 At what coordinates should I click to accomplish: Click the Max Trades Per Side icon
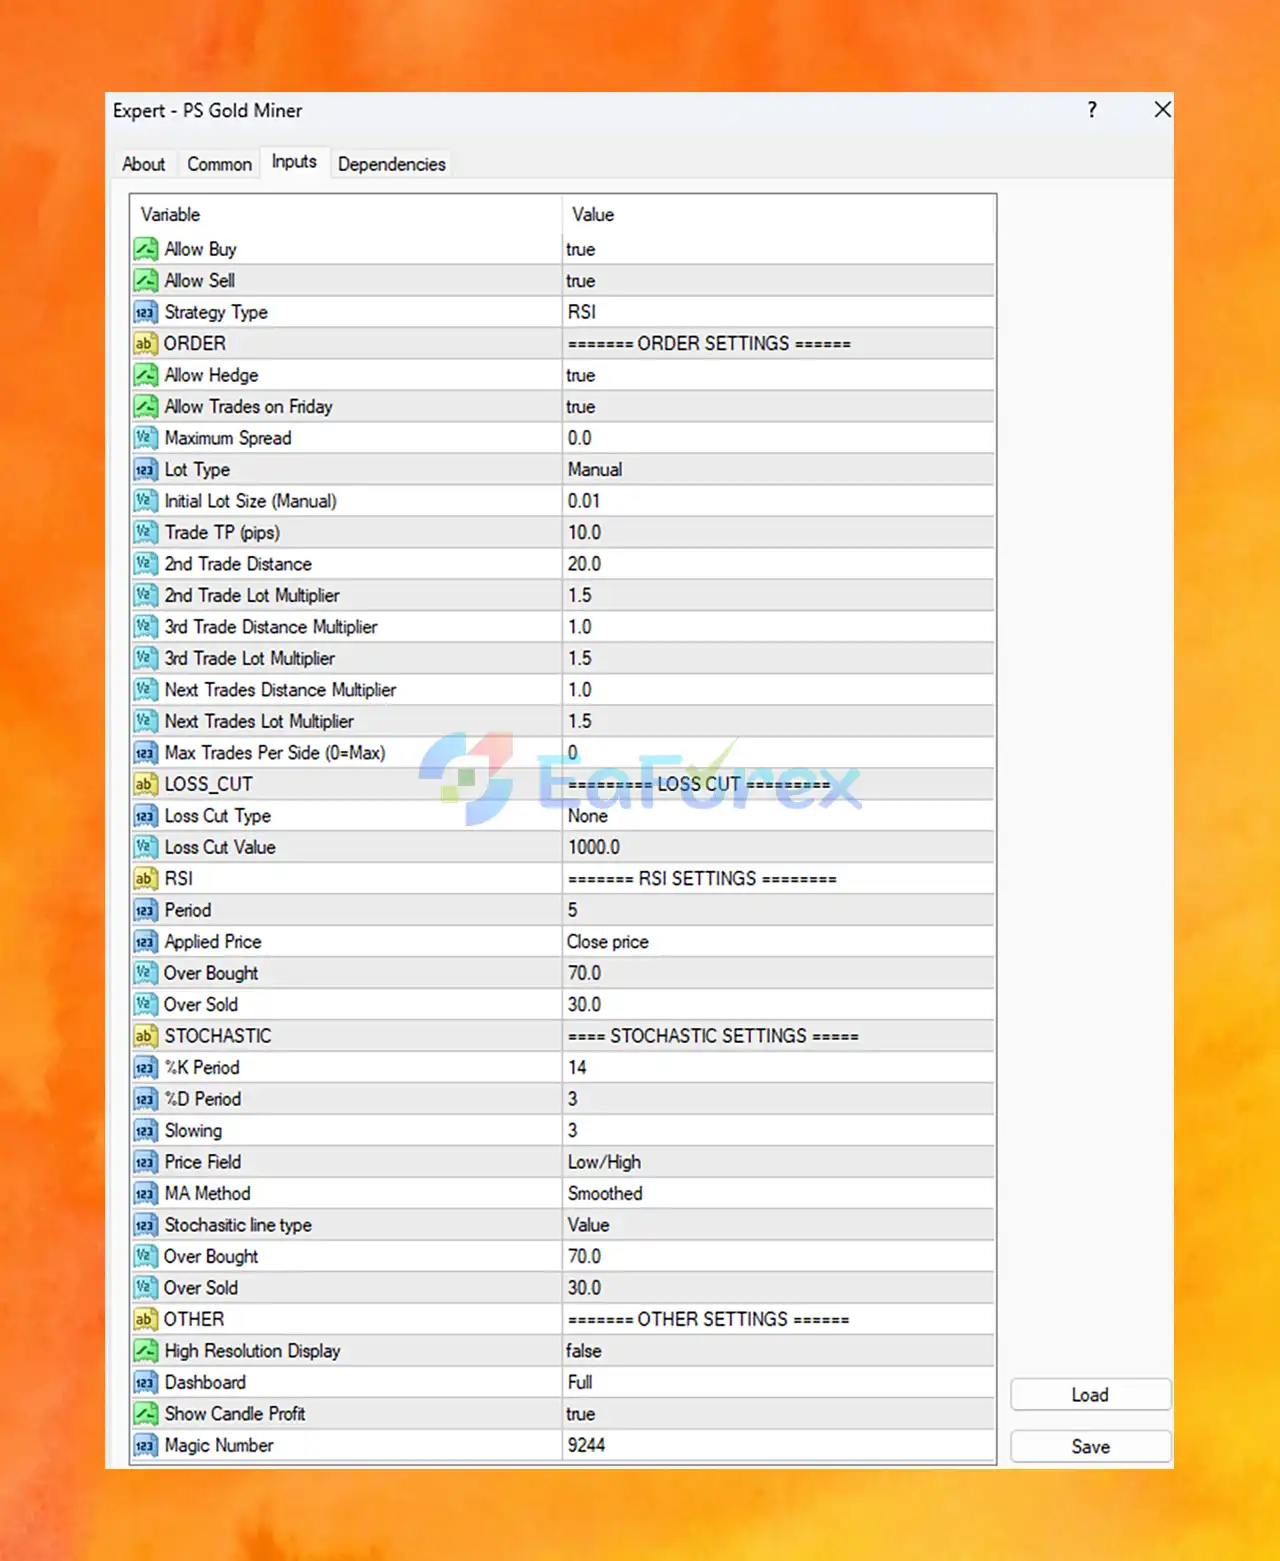coord(146,753)
